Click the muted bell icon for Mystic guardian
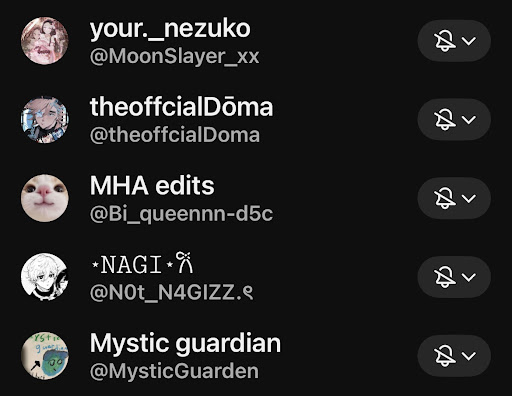 click(445, 356)
